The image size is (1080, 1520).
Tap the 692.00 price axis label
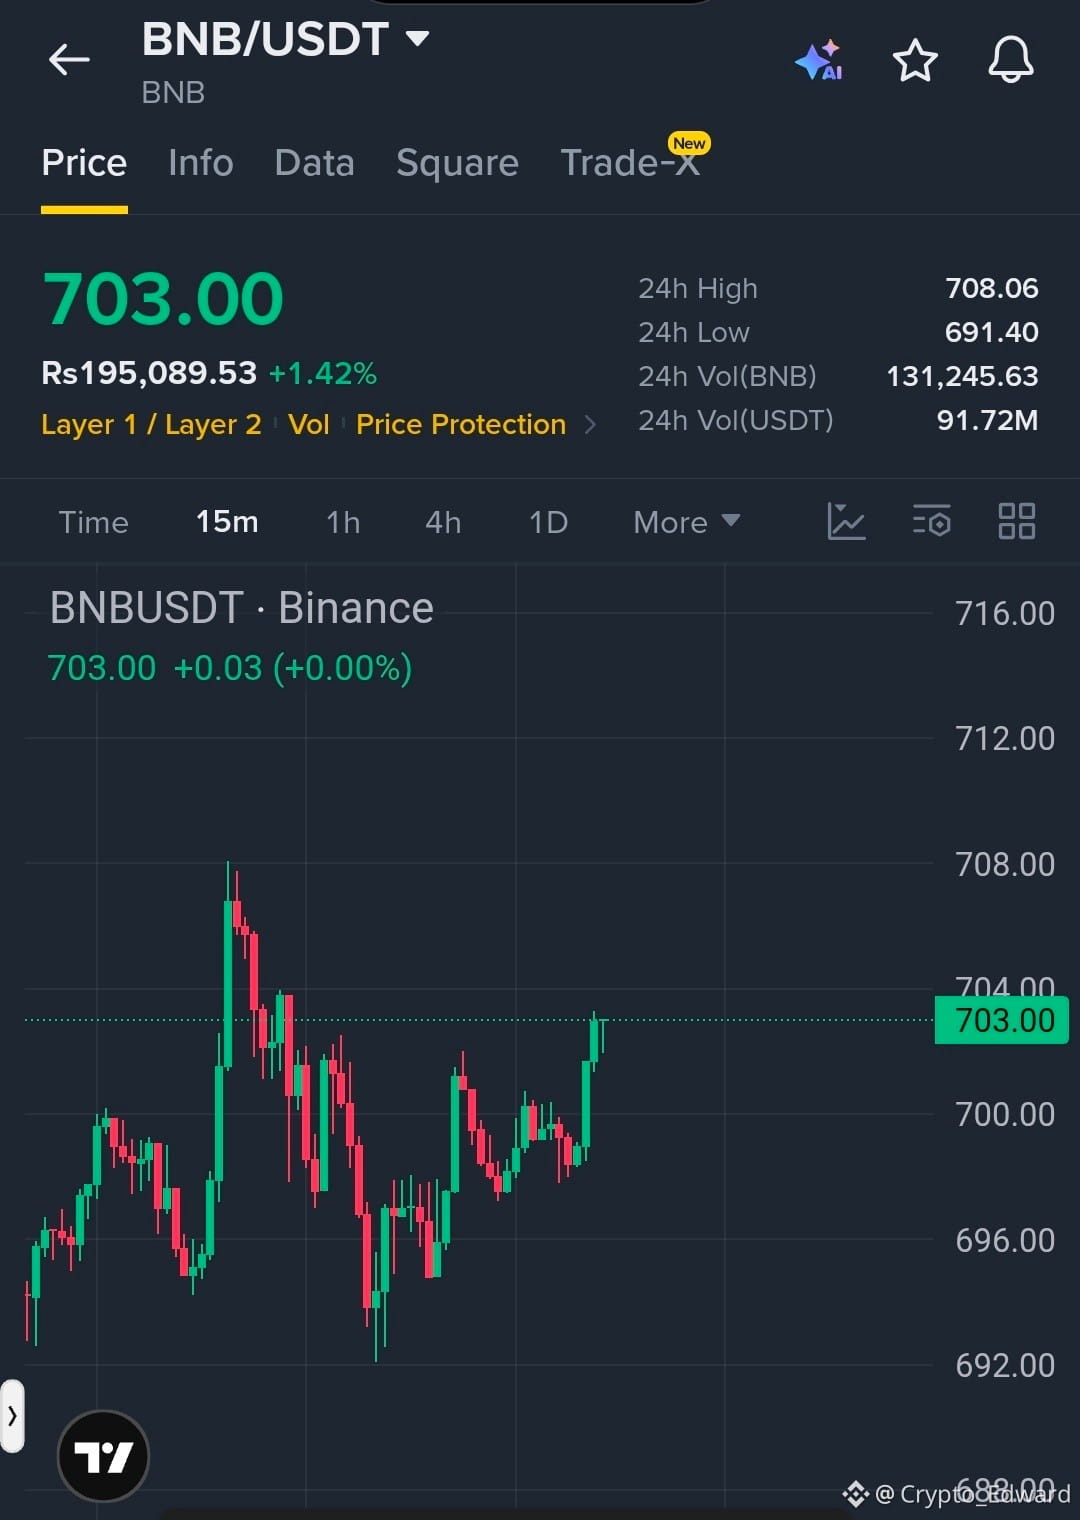tap(1005, 1365)
